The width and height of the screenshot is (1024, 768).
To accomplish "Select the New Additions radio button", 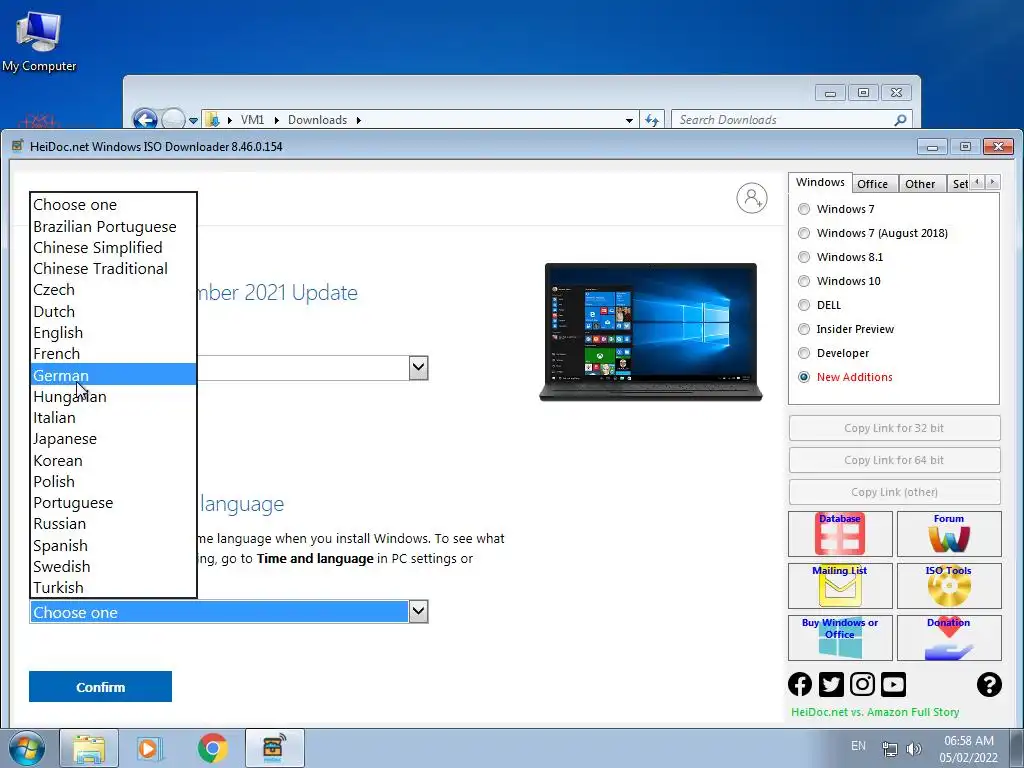I will click(x=804, y=377).
